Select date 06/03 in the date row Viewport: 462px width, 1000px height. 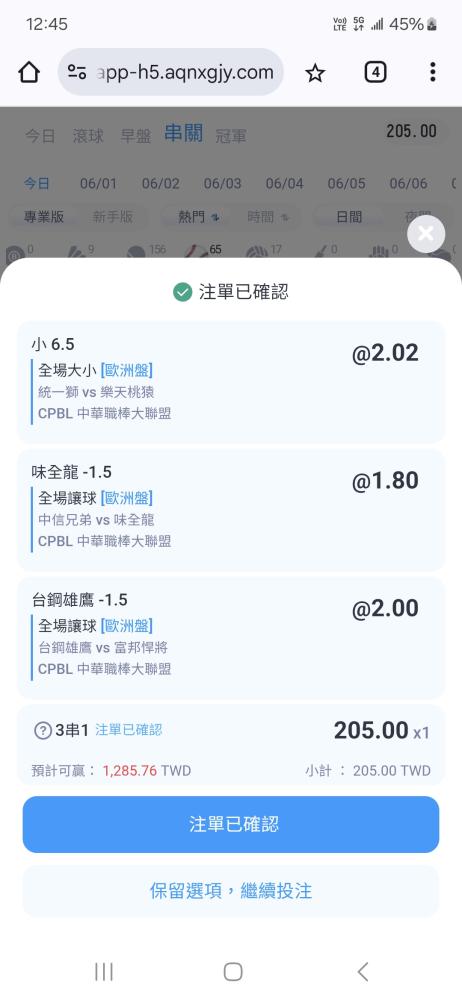point(223,184)
